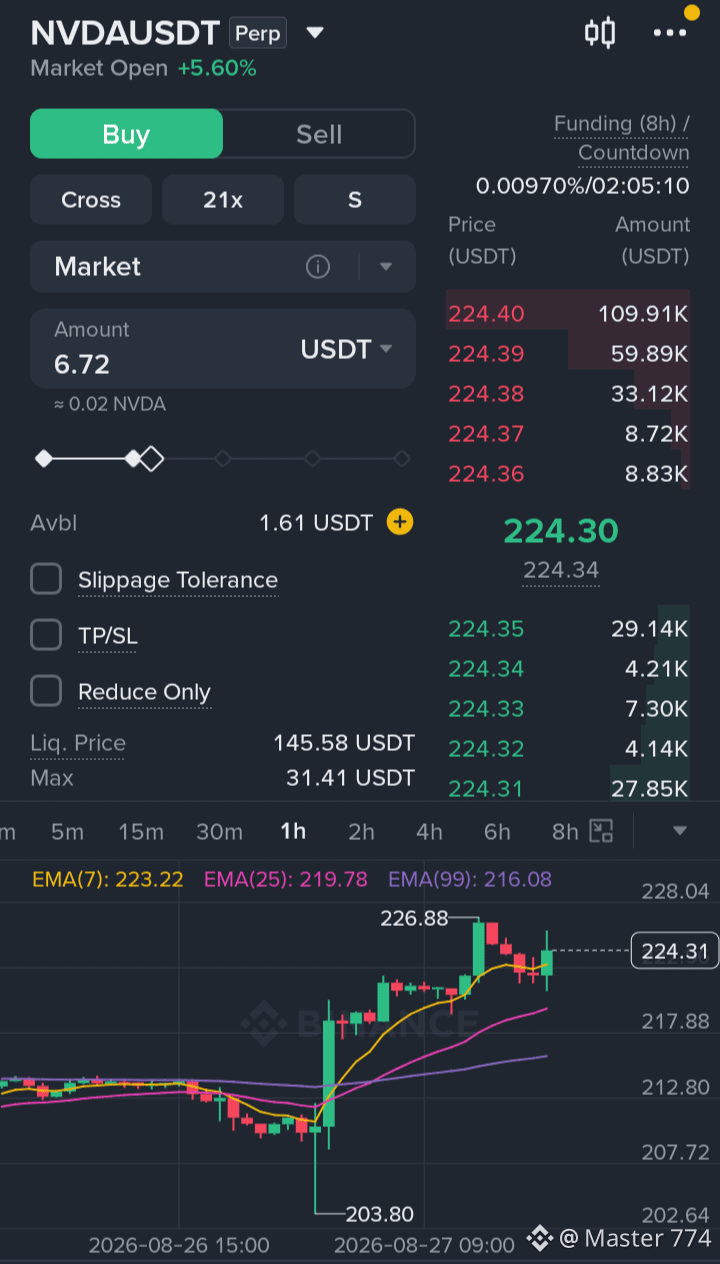This screenshot has height=1264, width=720.
Task: Select the 224.39 ask price row
Action: tap(568, 354)
